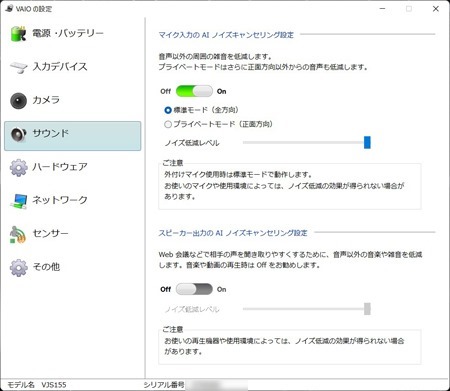Image resolution: width=450 pixels, height=391 pixels.
Task: Click the battery icon for 電源・バッテリー
Action: [18, 33]
